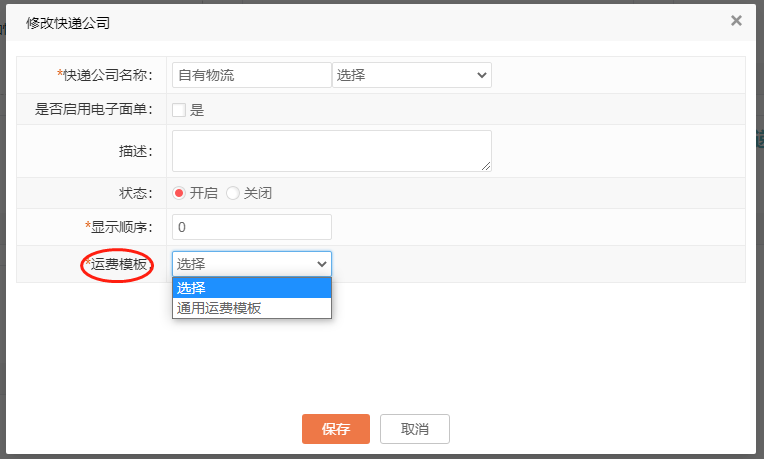Click the red-circled 运费模板 label
The height and width of the screenshot is (459, 764).
(118, 264)
